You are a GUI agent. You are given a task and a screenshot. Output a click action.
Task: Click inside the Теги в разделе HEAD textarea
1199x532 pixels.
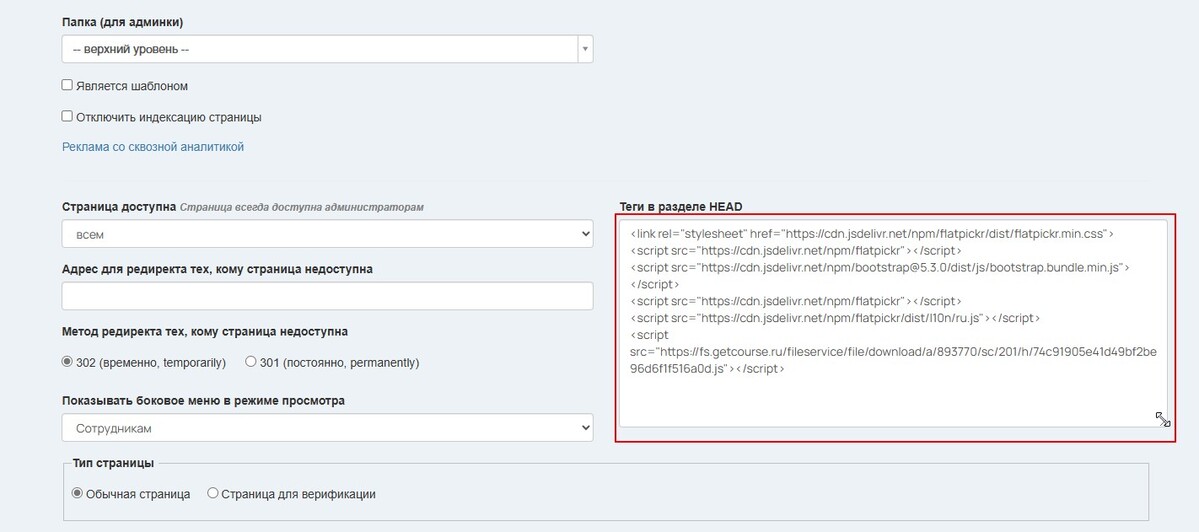click(x=893, y=323)
